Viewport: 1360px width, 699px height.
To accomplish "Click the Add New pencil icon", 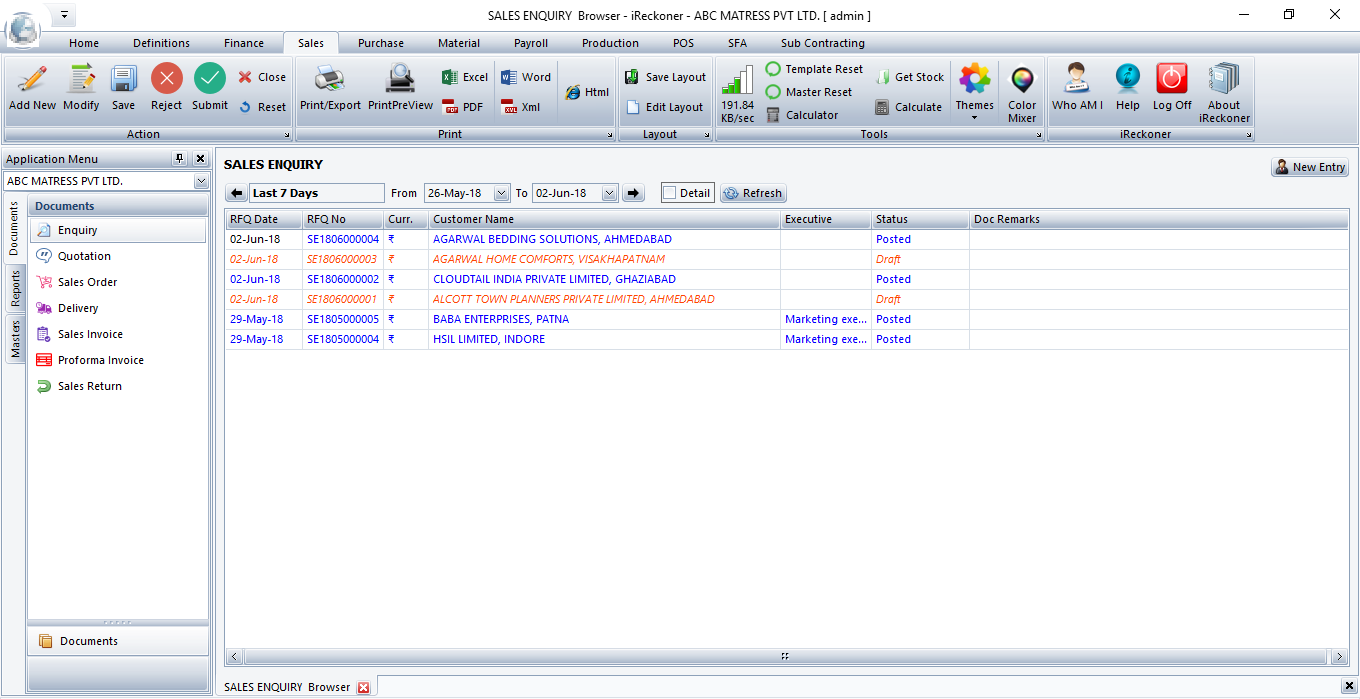I will pos(32,80).
